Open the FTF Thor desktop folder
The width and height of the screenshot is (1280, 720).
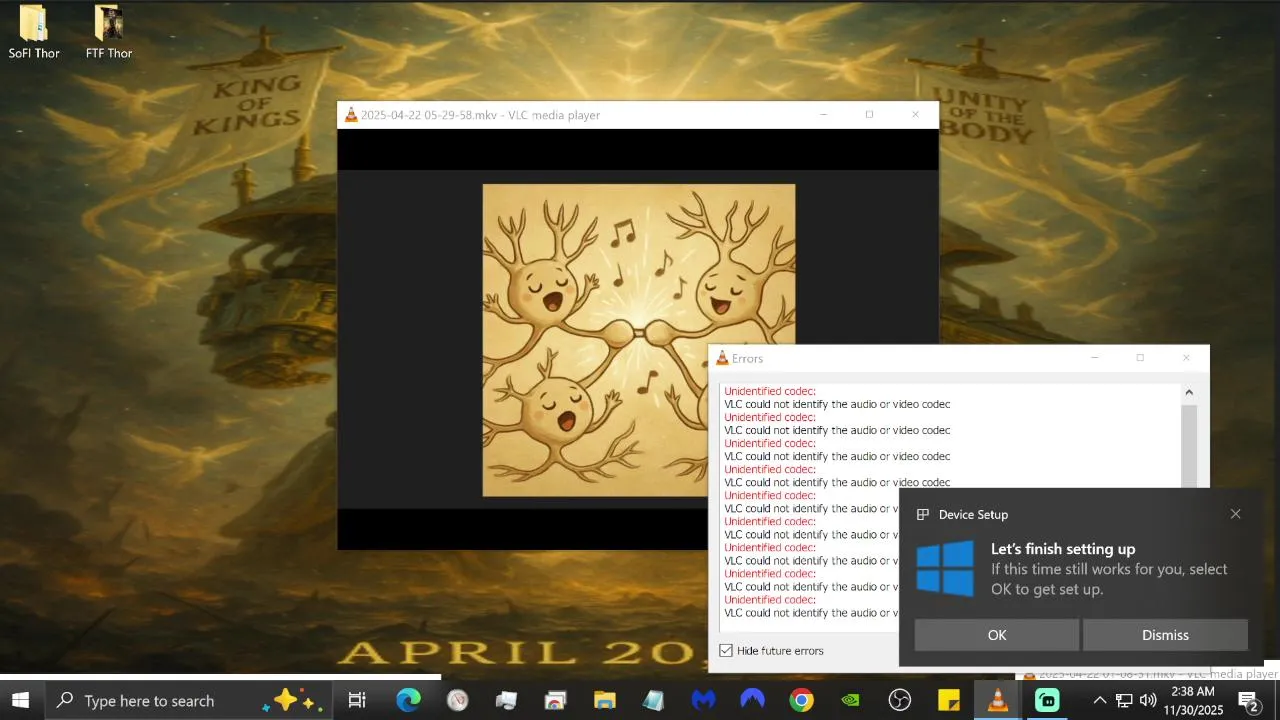[x=108, y=32]
